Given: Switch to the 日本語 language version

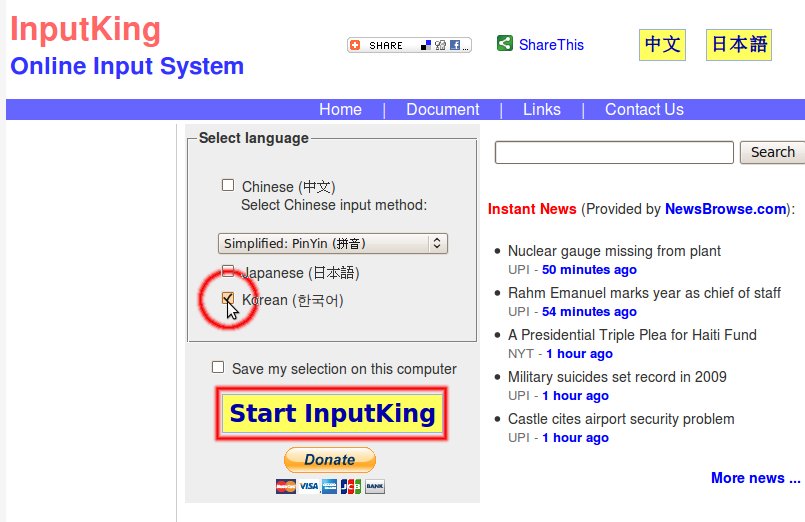Looking at the screenshot, I should point(739,45).
